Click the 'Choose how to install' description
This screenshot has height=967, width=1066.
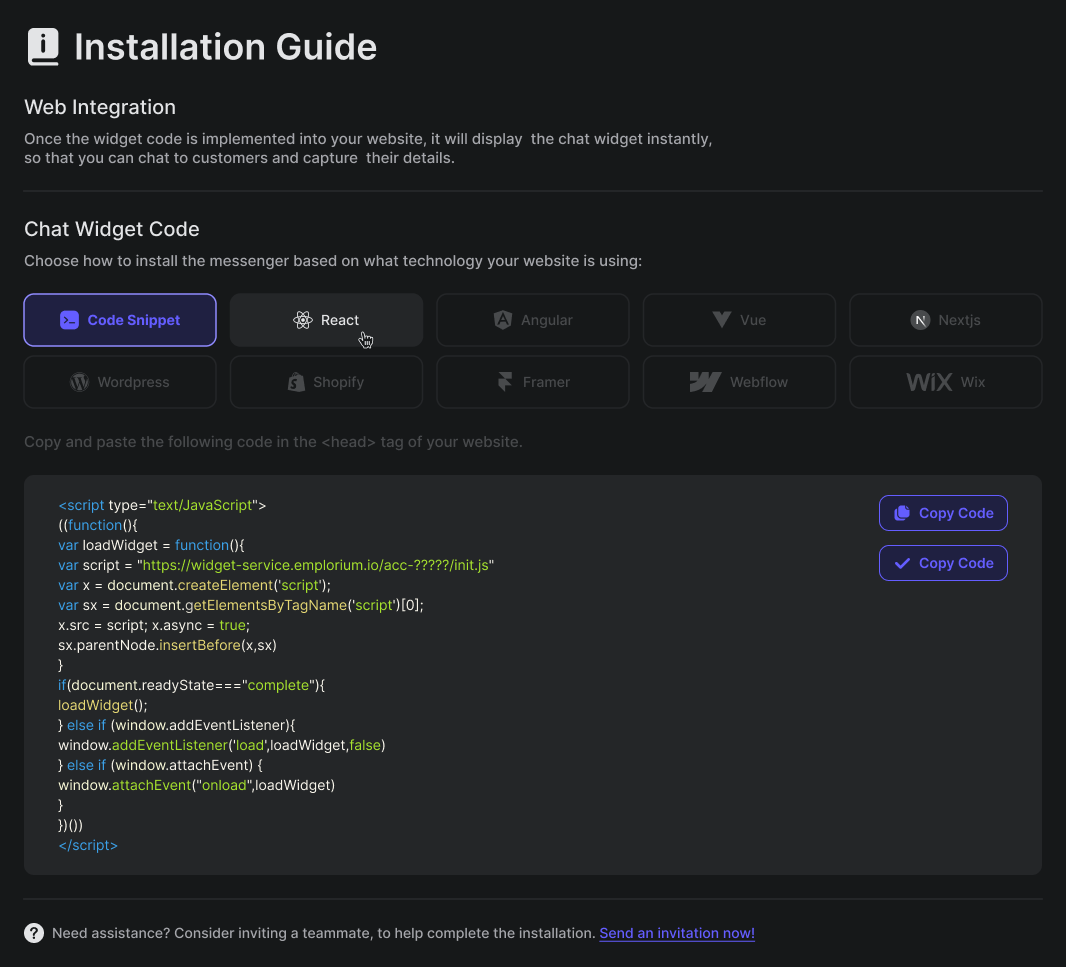coord(333,261)
